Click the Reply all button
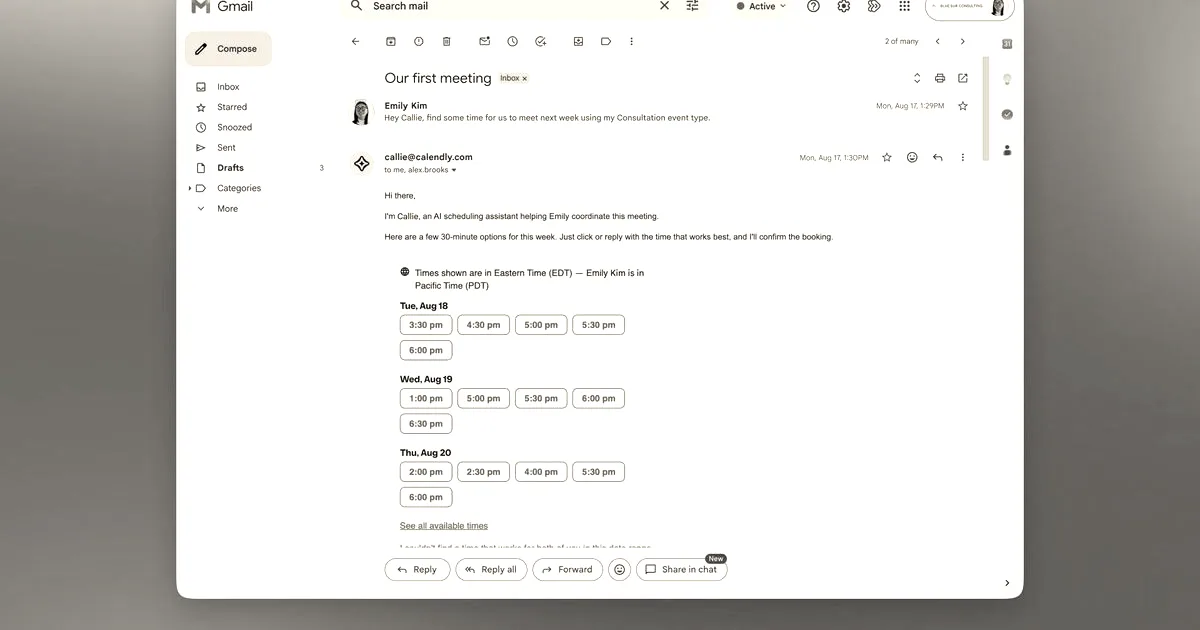Image resolution: width=1200 pixels, height=630 pixels. click(491, 569)
